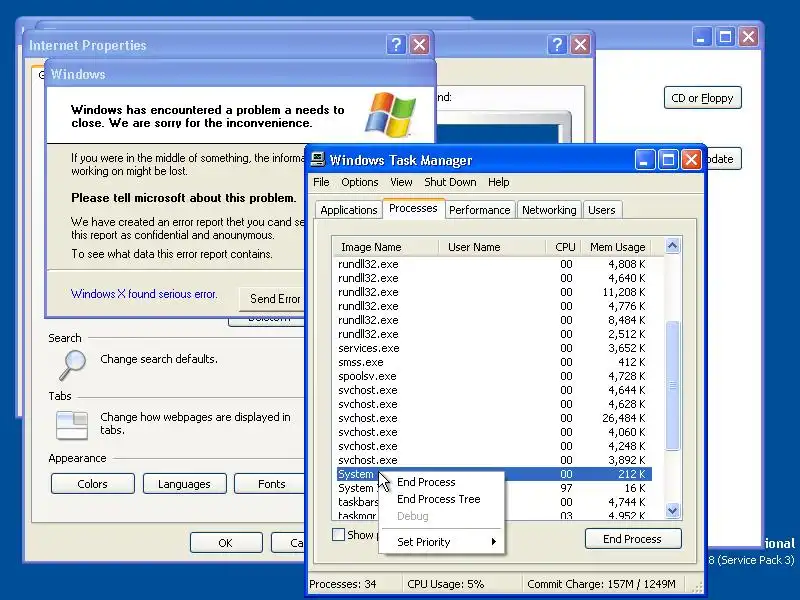800x600 pixels.
Task: Close the Internet Properties dialog
Action: [419, 45]
